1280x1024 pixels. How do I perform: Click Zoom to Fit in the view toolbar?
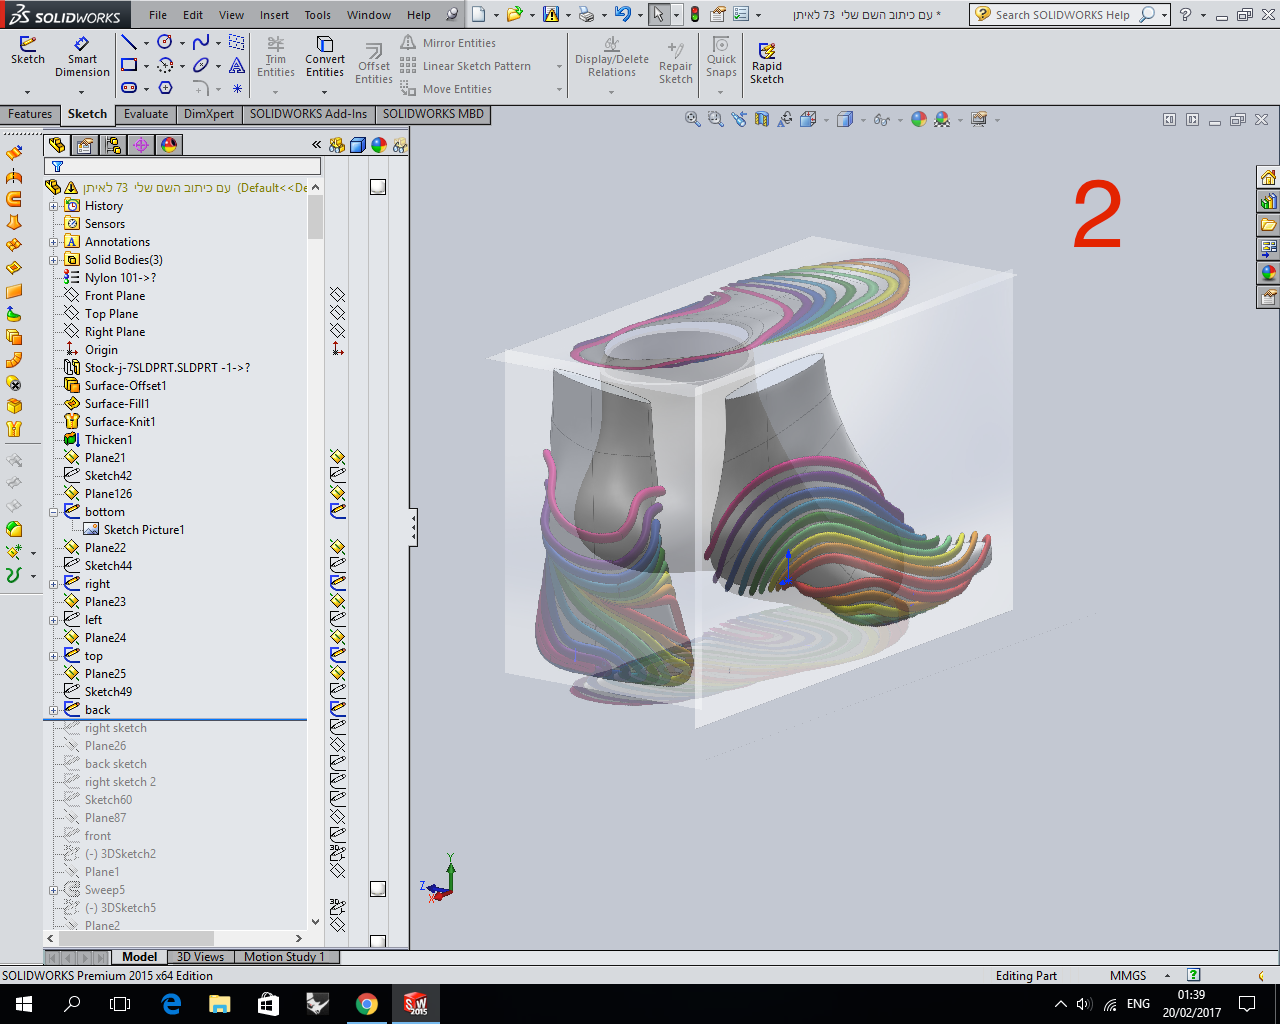click(692, 118)
